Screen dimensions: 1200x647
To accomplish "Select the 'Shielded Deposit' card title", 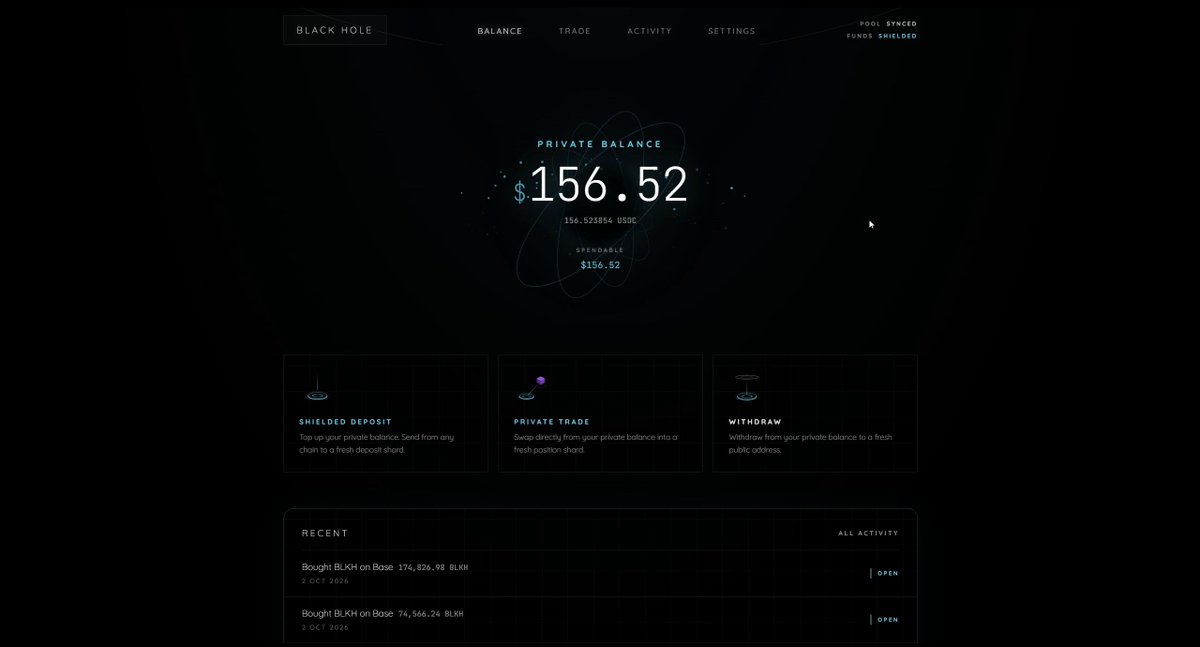I will coord(345,422).
